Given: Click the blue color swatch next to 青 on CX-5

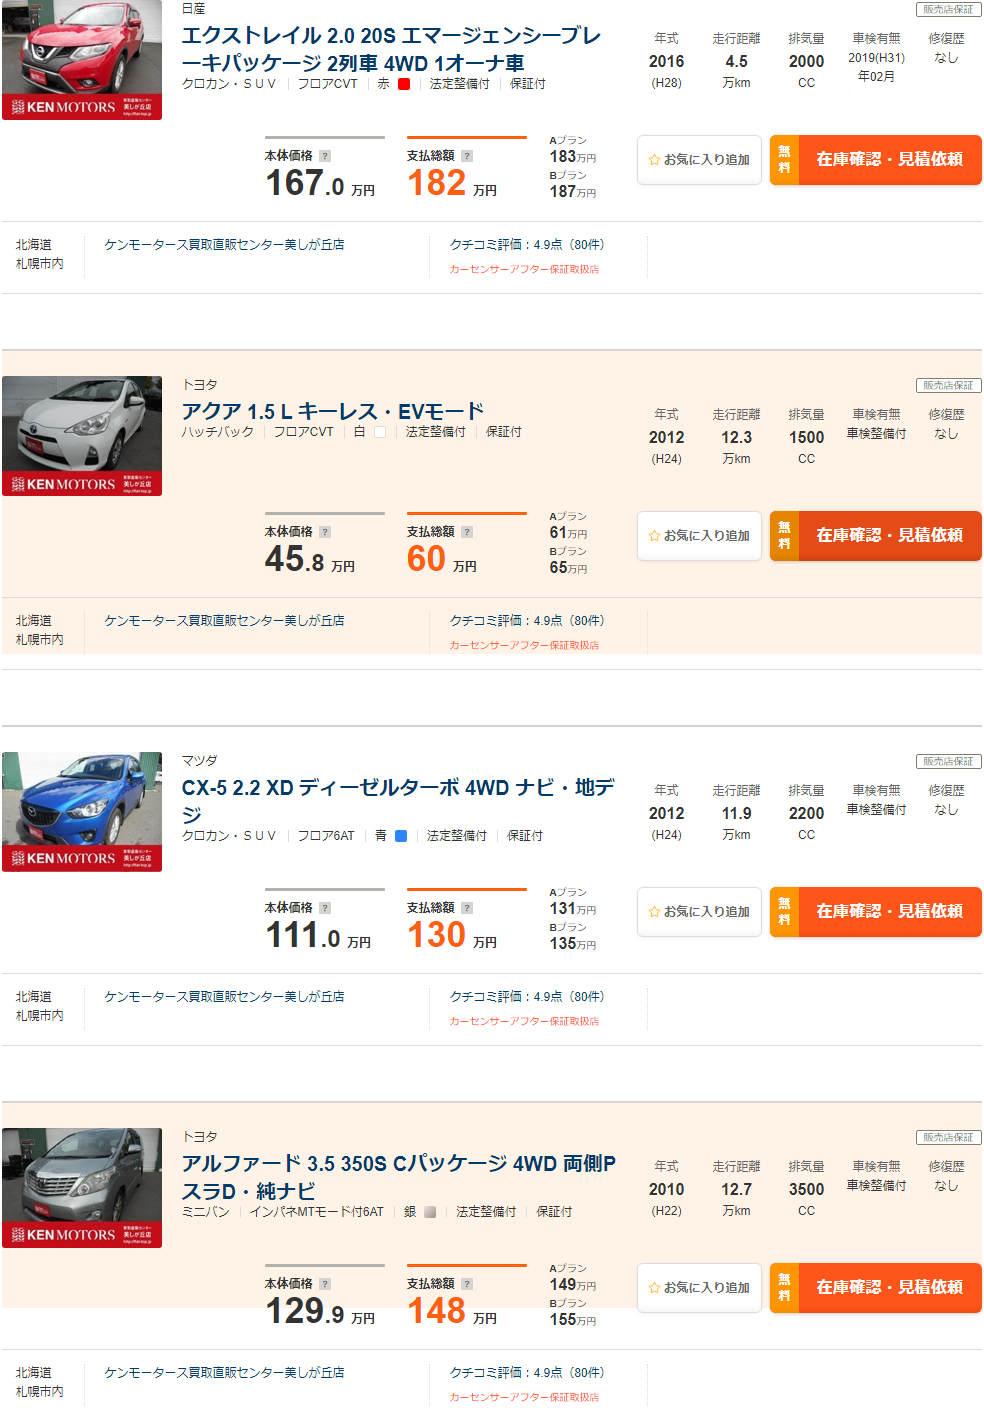Looking at the screenshot, I should [399, 835].
